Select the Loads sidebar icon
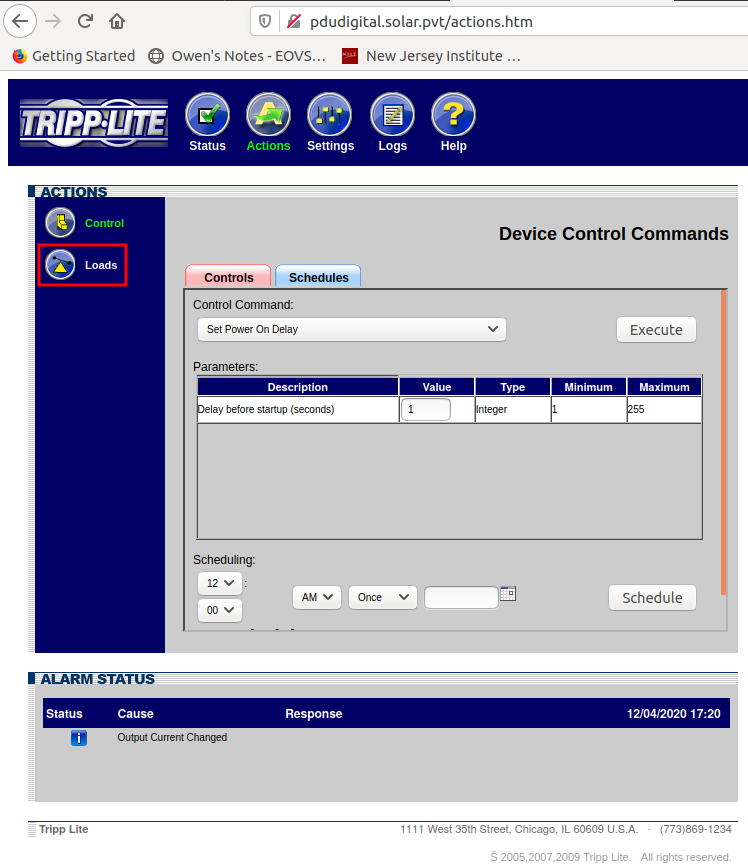The width and height of the screenshot is (748, 866). [60, 265]
